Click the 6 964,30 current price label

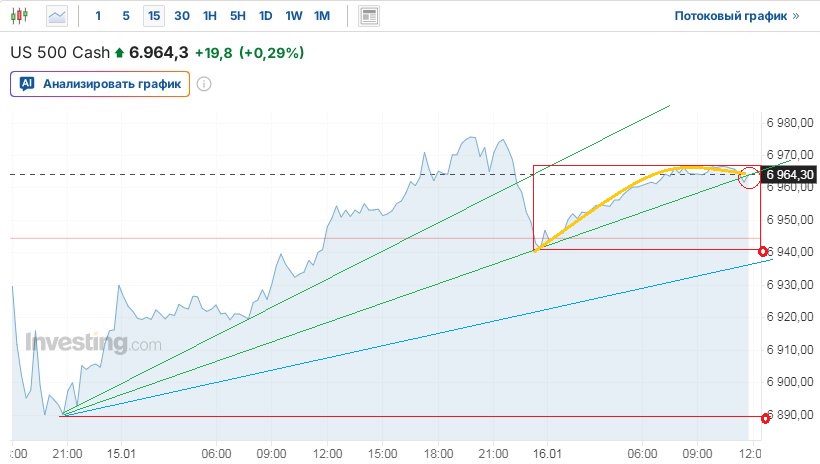[x=790, y=175]
